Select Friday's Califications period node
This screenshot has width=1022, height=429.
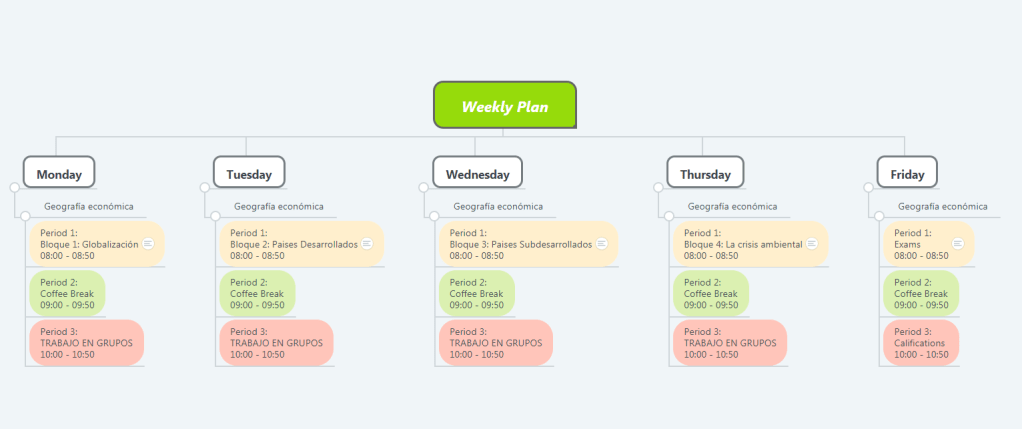(921, 342)
